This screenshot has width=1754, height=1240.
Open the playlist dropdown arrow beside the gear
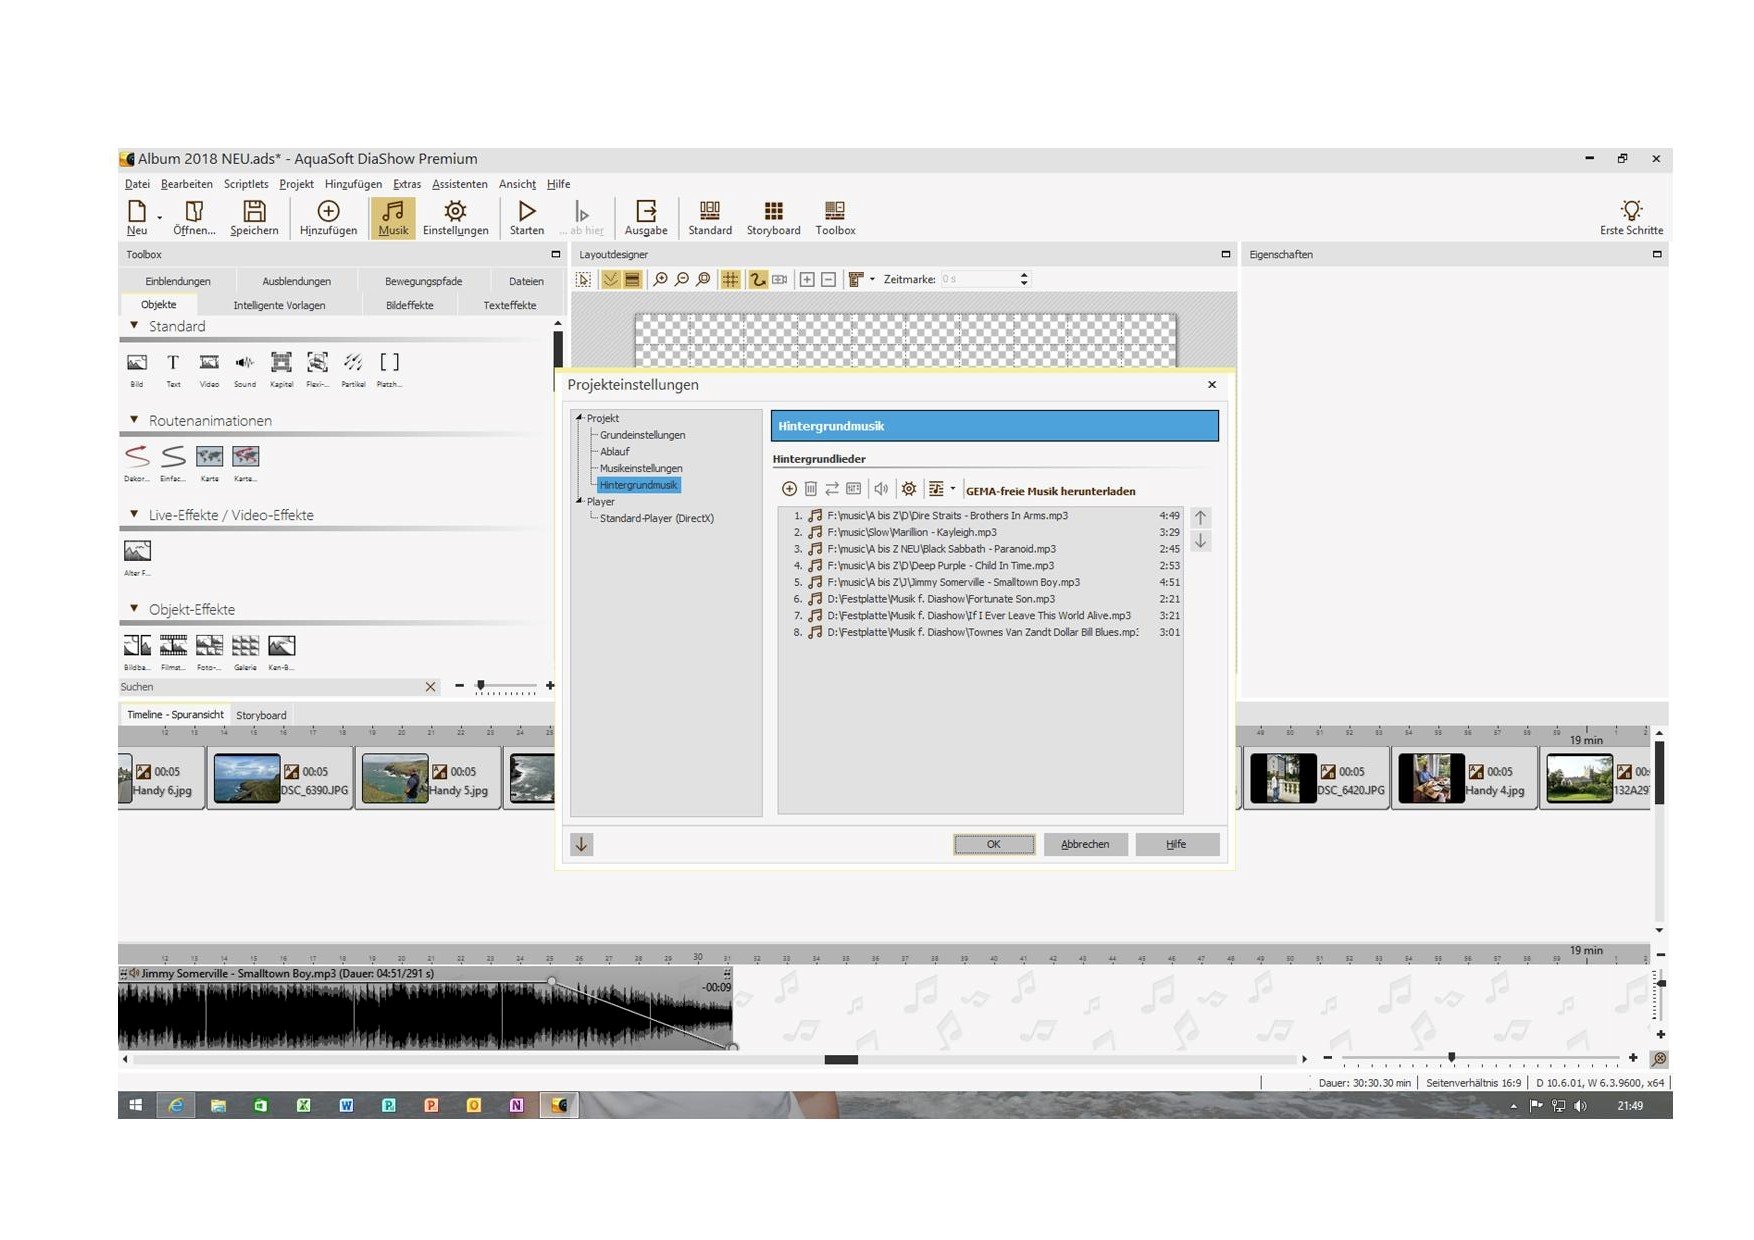952,489
